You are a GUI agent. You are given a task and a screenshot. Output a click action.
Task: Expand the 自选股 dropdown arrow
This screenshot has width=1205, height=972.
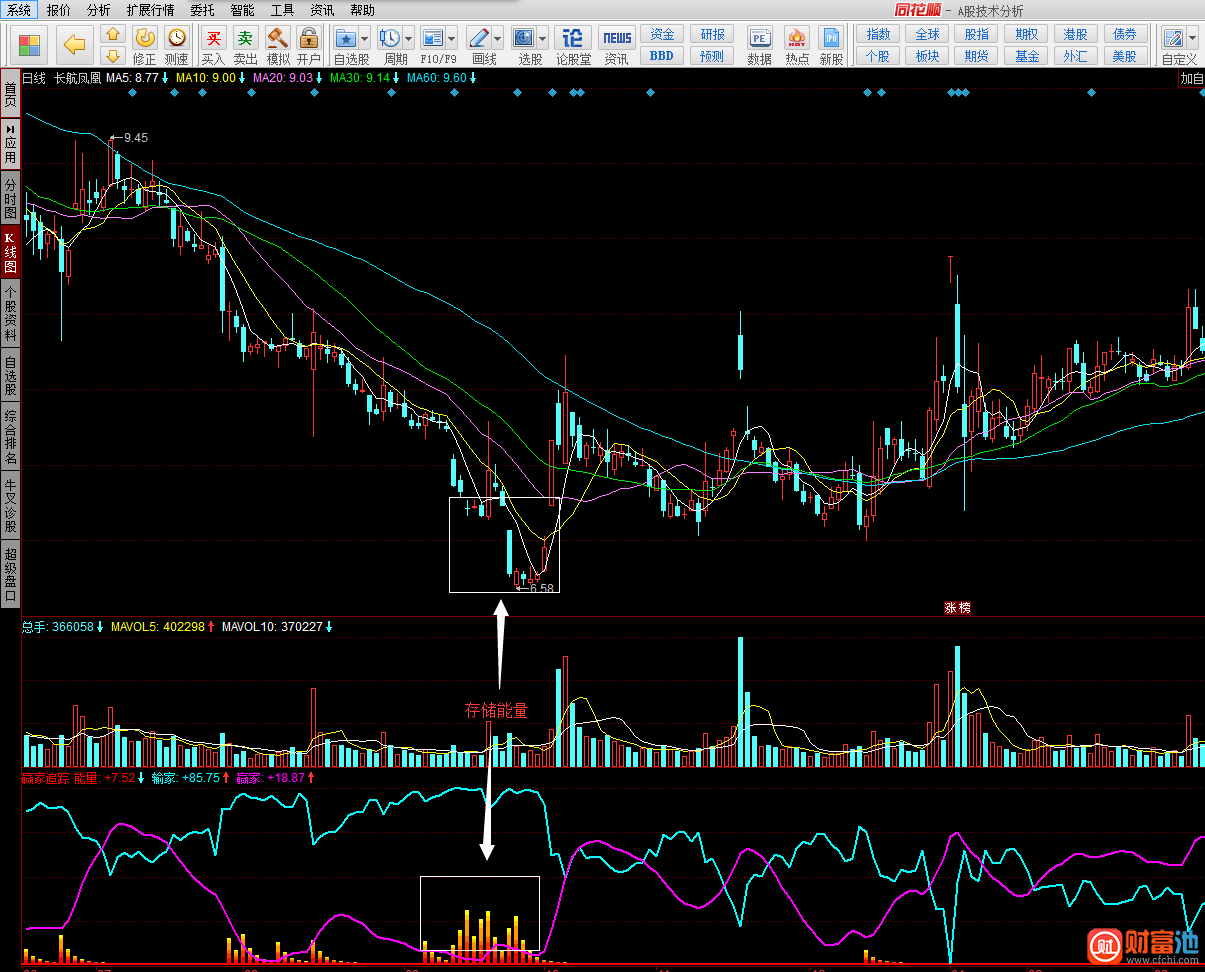click(364, 39)
